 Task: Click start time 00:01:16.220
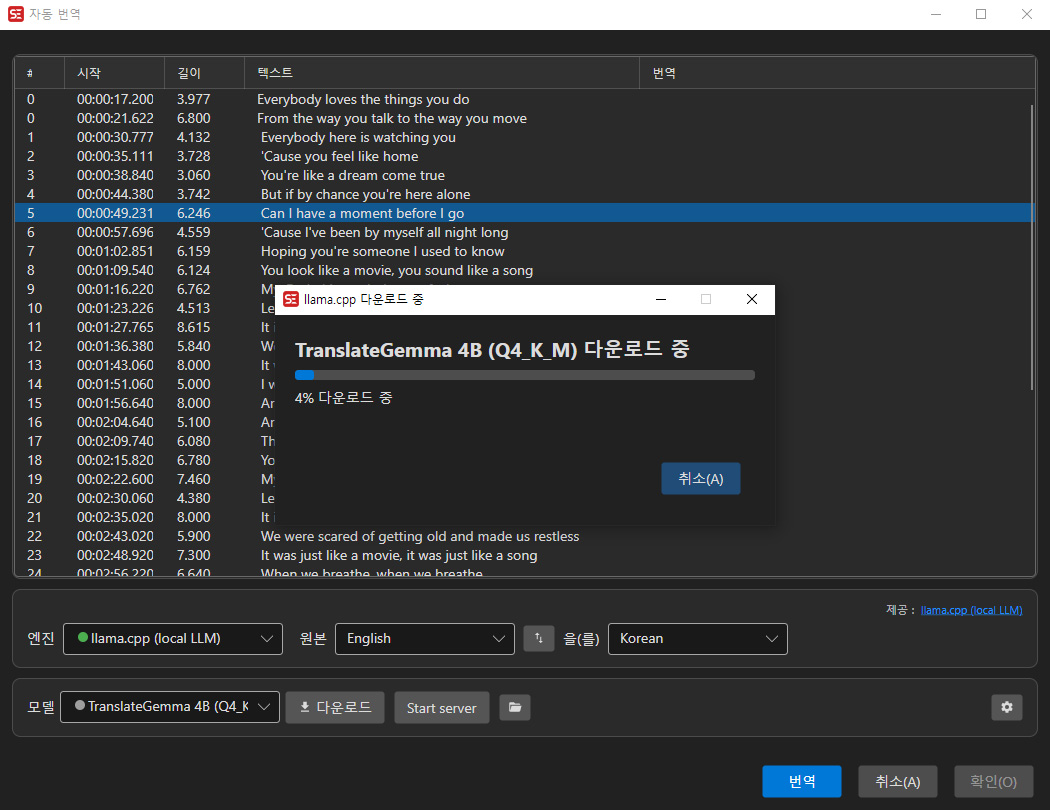point(115,289)
